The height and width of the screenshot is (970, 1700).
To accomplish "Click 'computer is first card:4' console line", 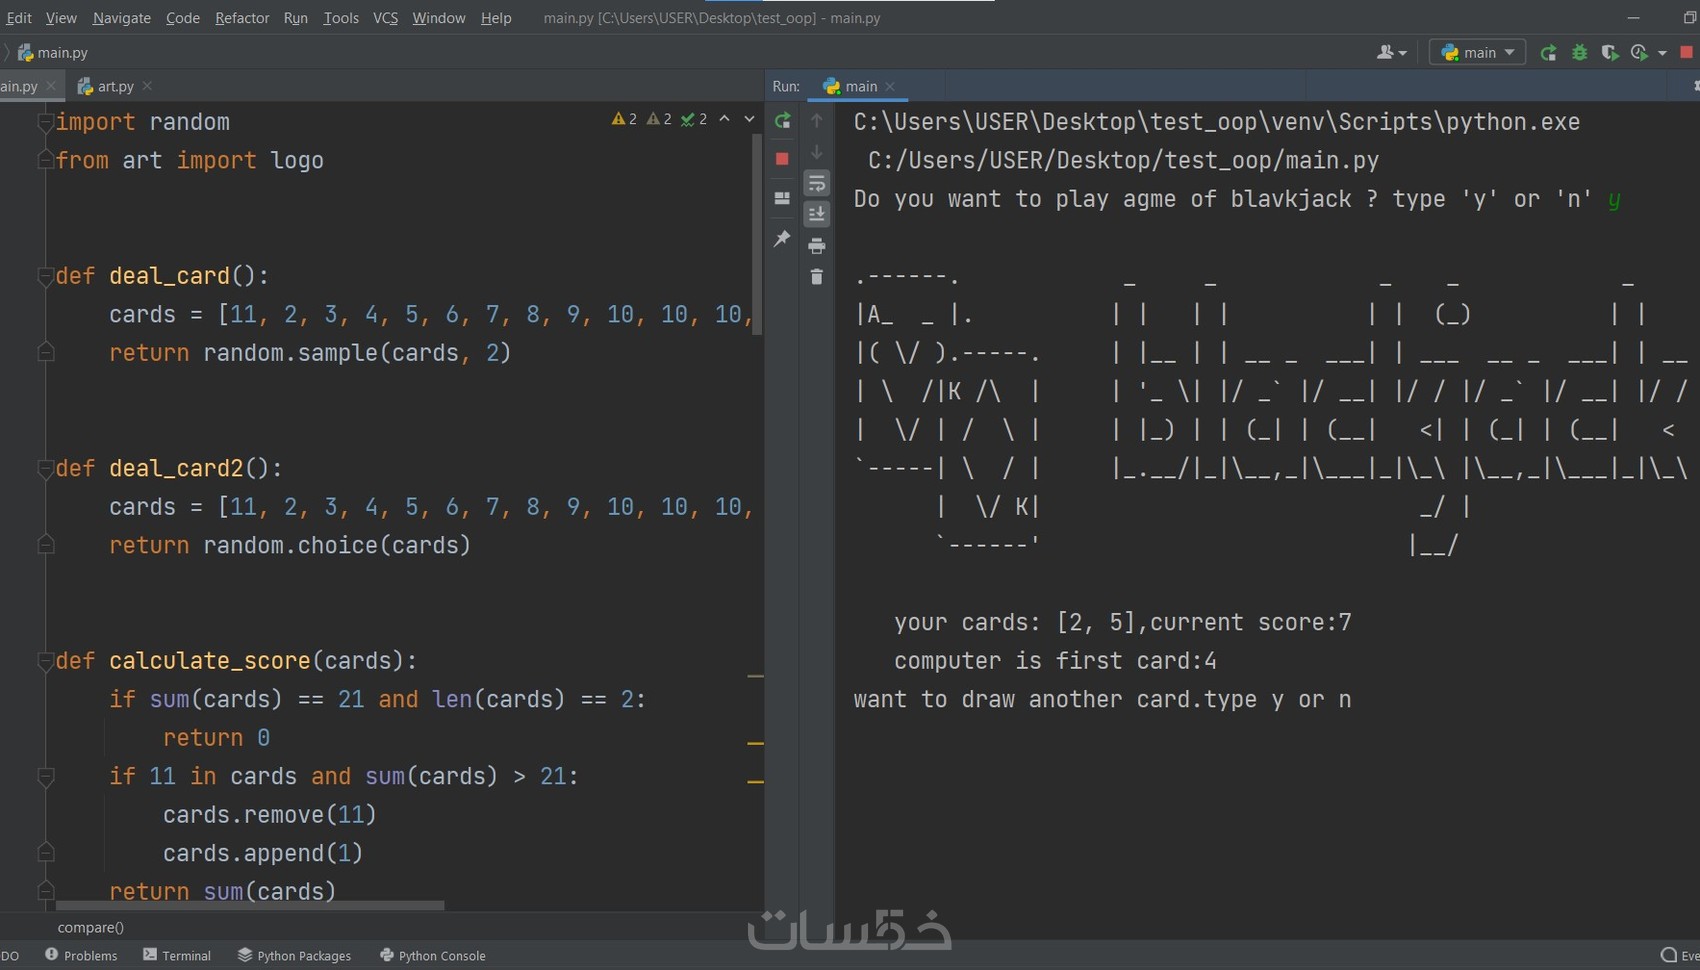I will pyautogui.click(x=1055, y=661).
